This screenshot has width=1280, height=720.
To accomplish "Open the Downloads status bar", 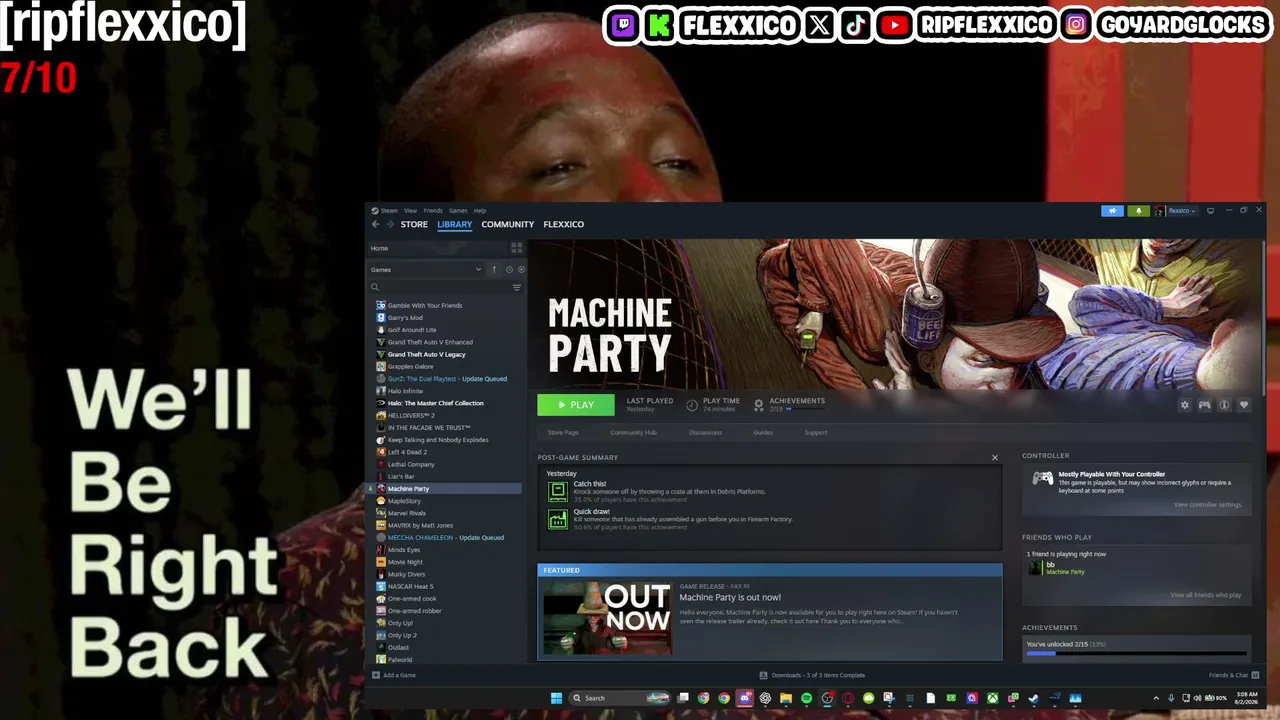I will coord(812,675).
